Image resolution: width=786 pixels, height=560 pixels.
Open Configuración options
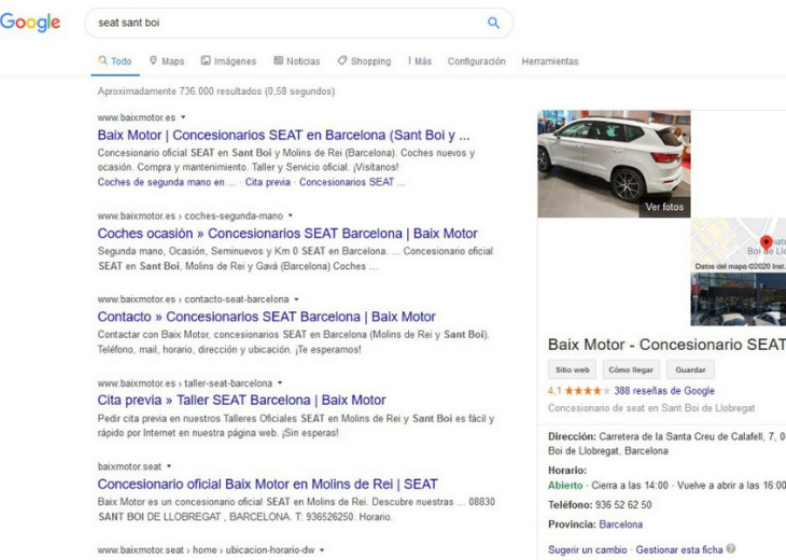[476, 61]
